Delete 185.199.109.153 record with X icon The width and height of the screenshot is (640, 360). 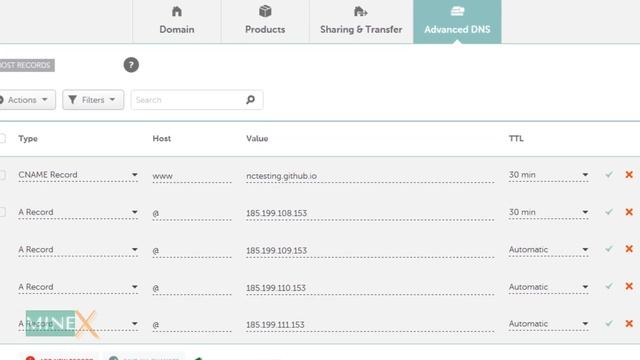(x=629, y=249)
